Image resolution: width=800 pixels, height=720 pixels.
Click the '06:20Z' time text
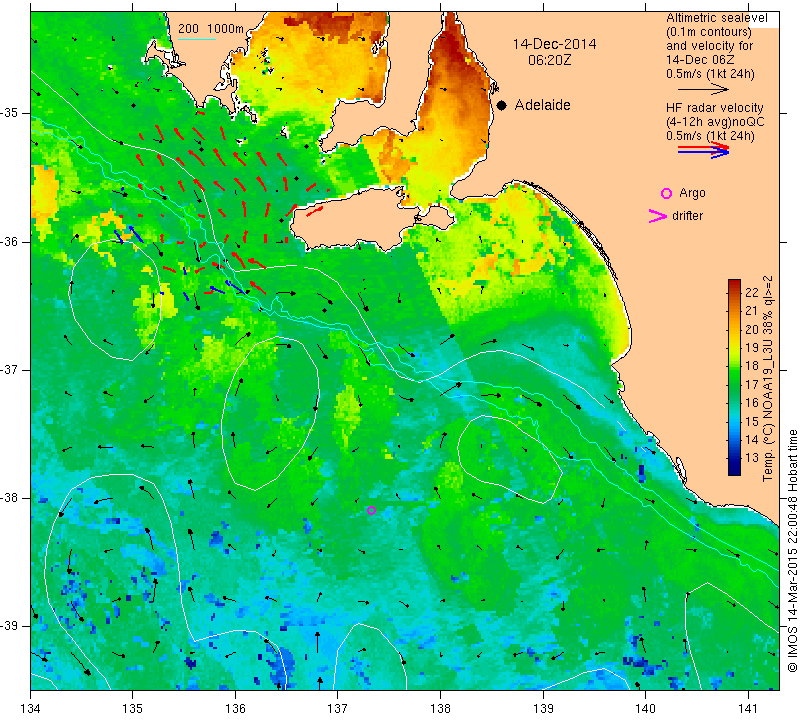click(x=549, y=60)
